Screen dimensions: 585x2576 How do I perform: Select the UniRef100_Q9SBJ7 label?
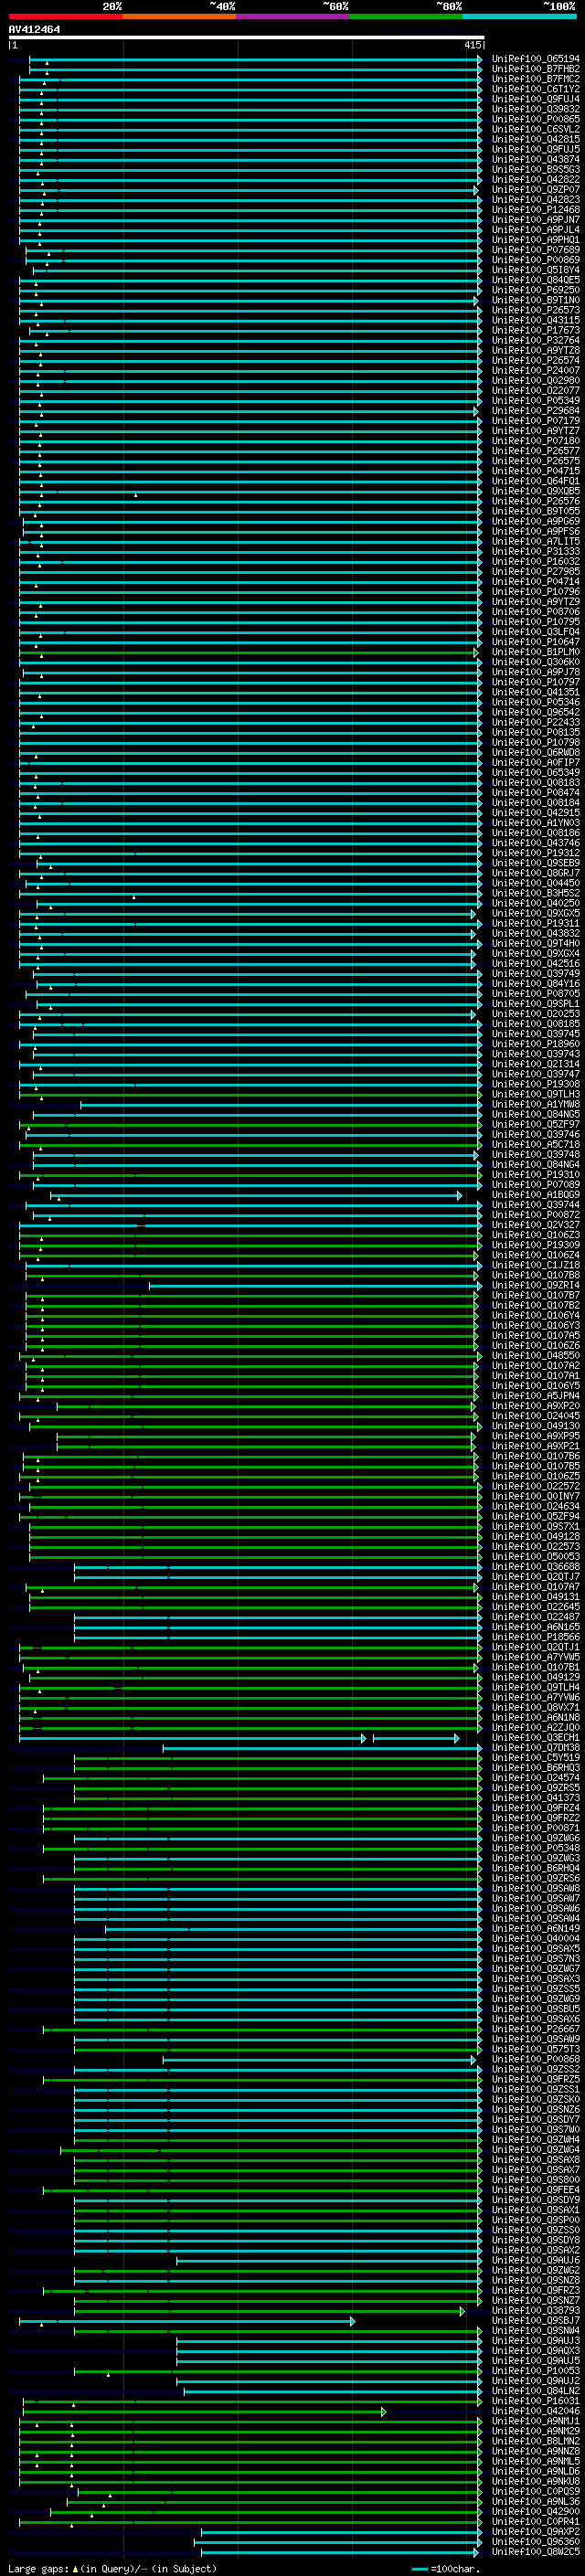click(535, 2321)
